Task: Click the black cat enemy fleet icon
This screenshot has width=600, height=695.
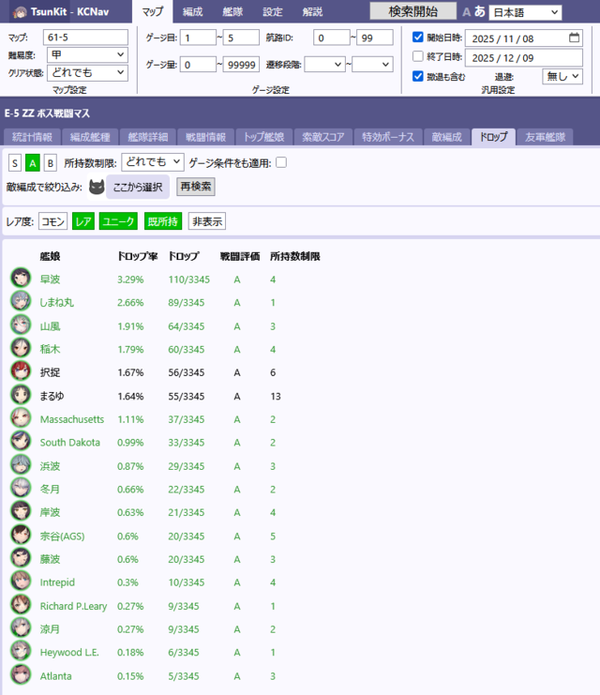Action: pyautogui.click(x=96, y=186)
